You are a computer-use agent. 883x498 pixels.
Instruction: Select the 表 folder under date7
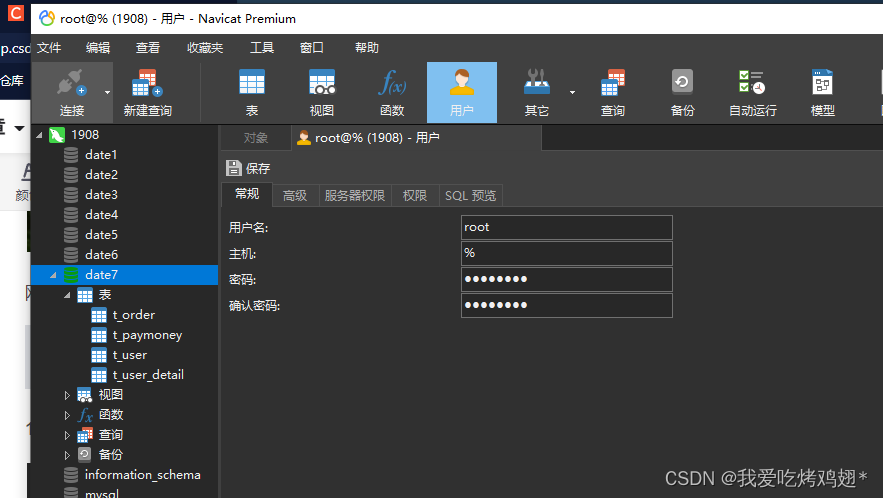(105, 295)
